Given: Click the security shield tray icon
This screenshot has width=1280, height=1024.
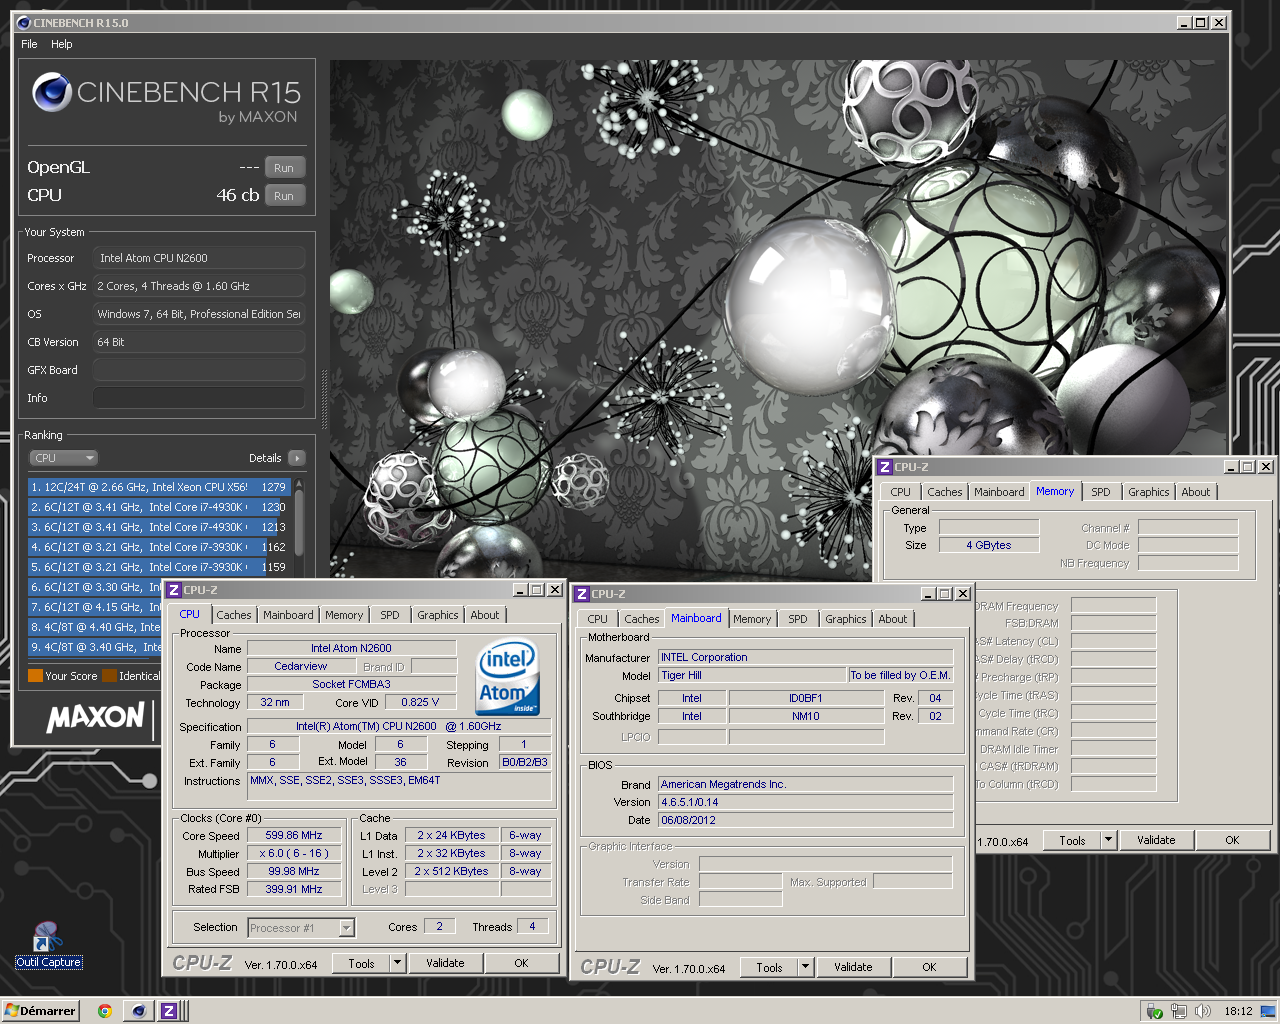Looking at the screenshot, I should 1155,1011.
